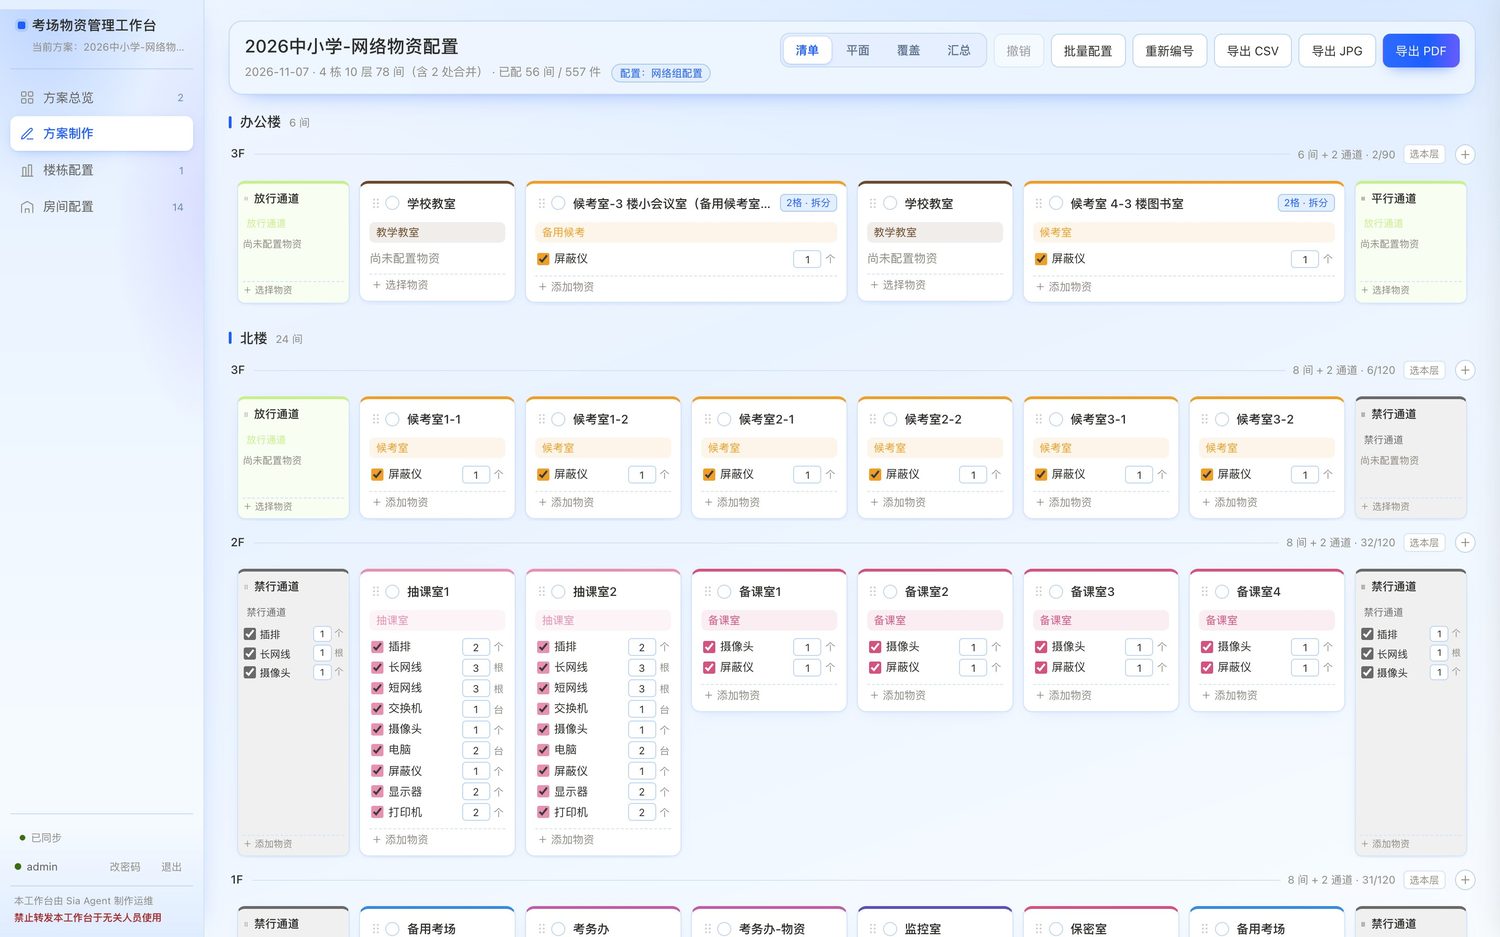
Task: Uncheck 屏蔽仪 in 候考室3-2
Action: [x=1207, y=475]
